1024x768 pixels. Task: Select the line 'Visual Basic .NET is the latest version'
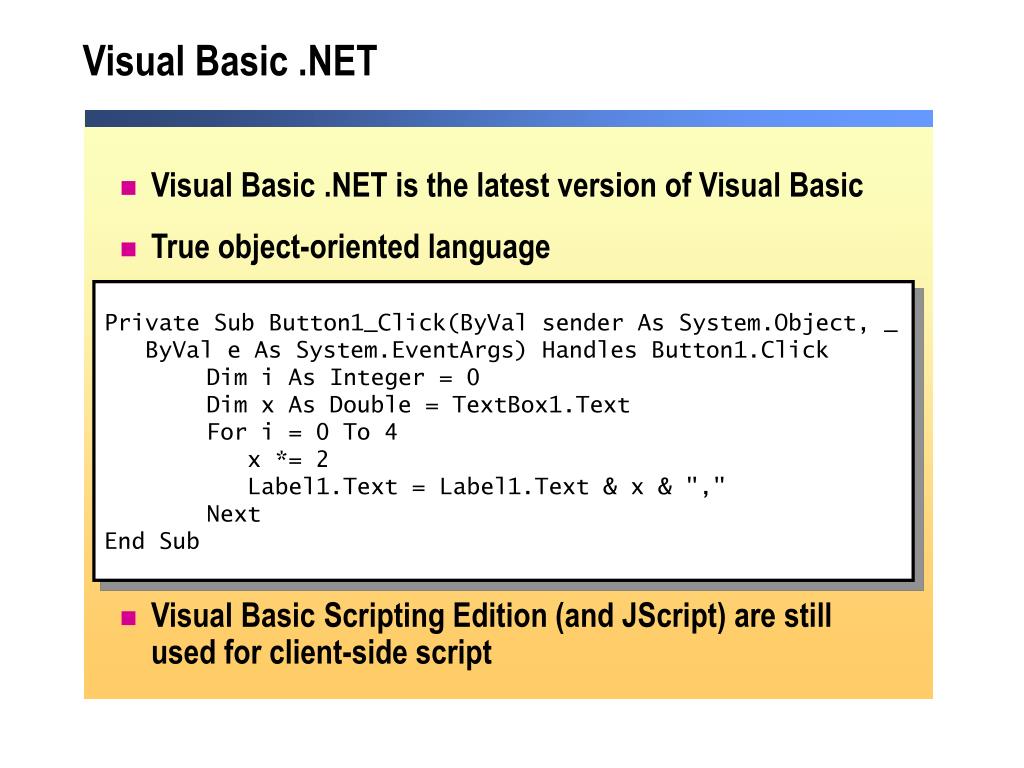click(507, 185)
